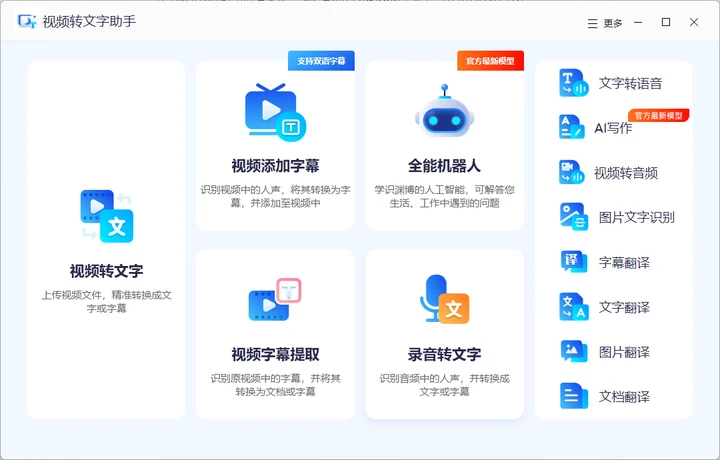Viewport: 720px width, 460px height.
Task: Click the 文字转语音 icon
Action: click(x=574, y=83)
